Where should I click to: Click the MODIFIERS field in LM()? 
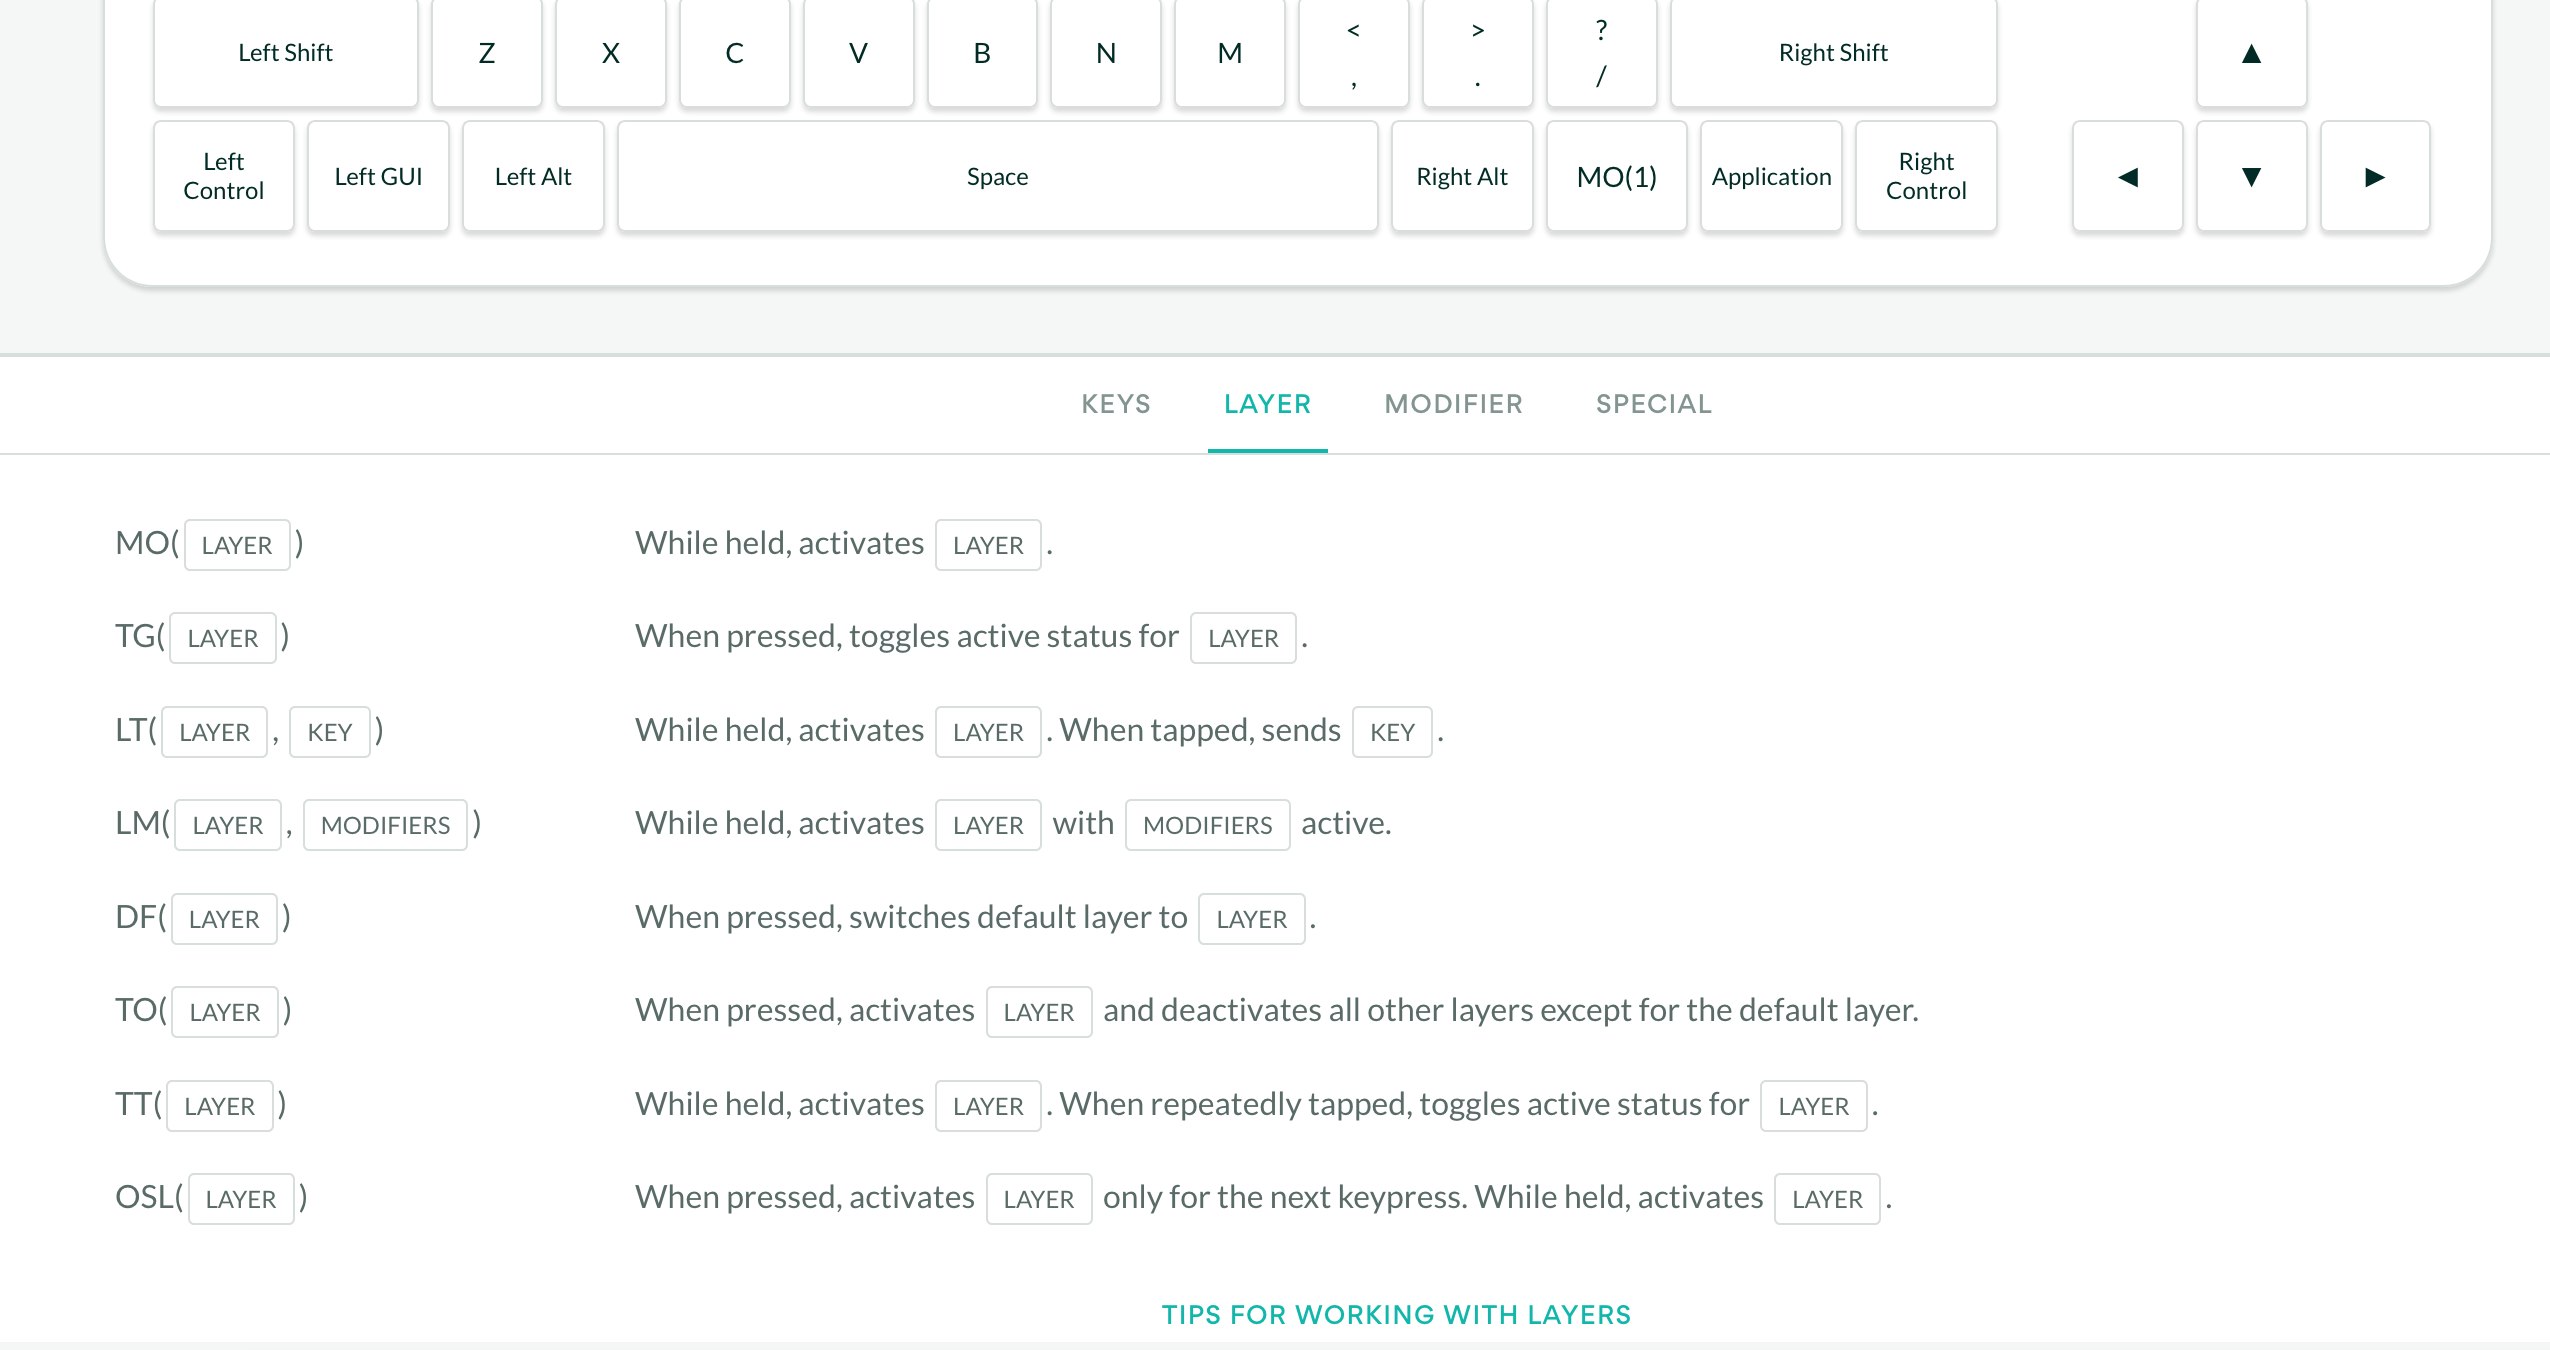click(385, 825)
